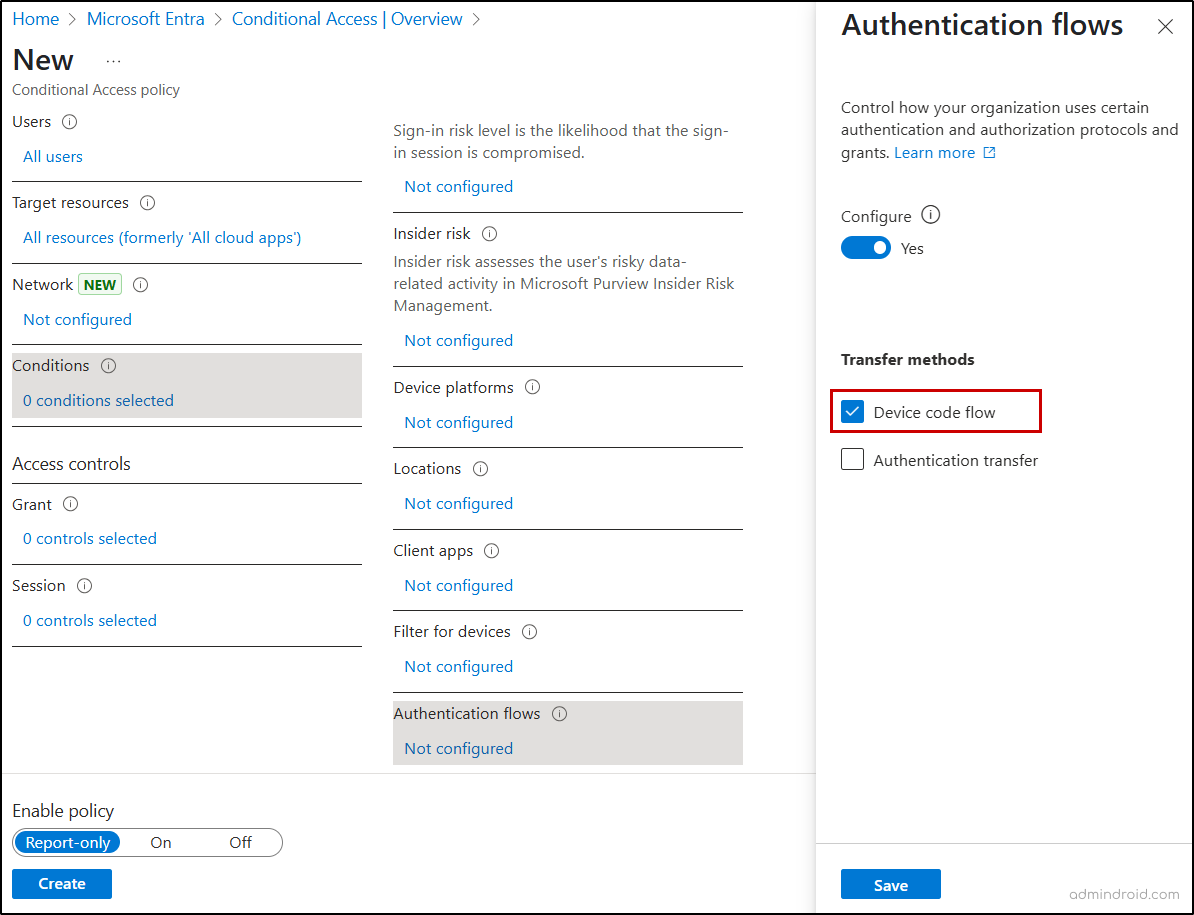This screenshot has width=1194, height=915.
Task: Click the info icon next to Filter for devices
Action: [529, 631]
